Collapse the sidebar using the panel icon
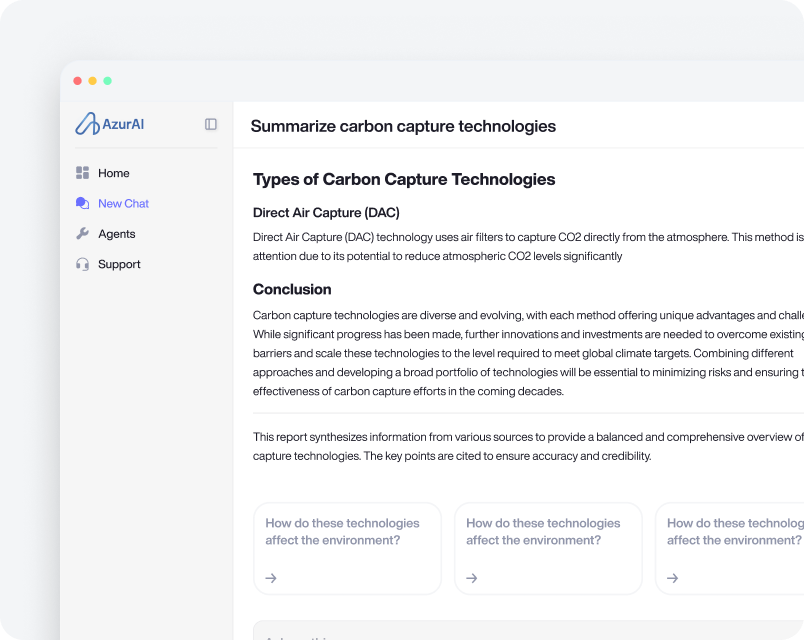 click(x=211, y=124)
